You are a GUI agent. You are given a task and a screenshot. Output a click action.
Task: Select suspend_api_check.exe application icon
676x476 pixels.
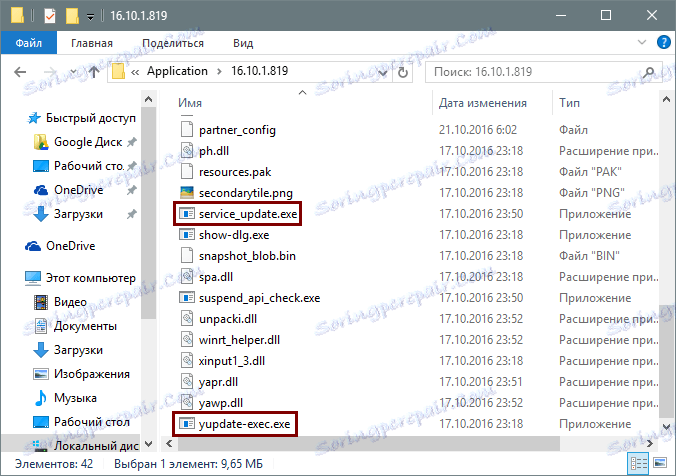[x=187, y=298]
